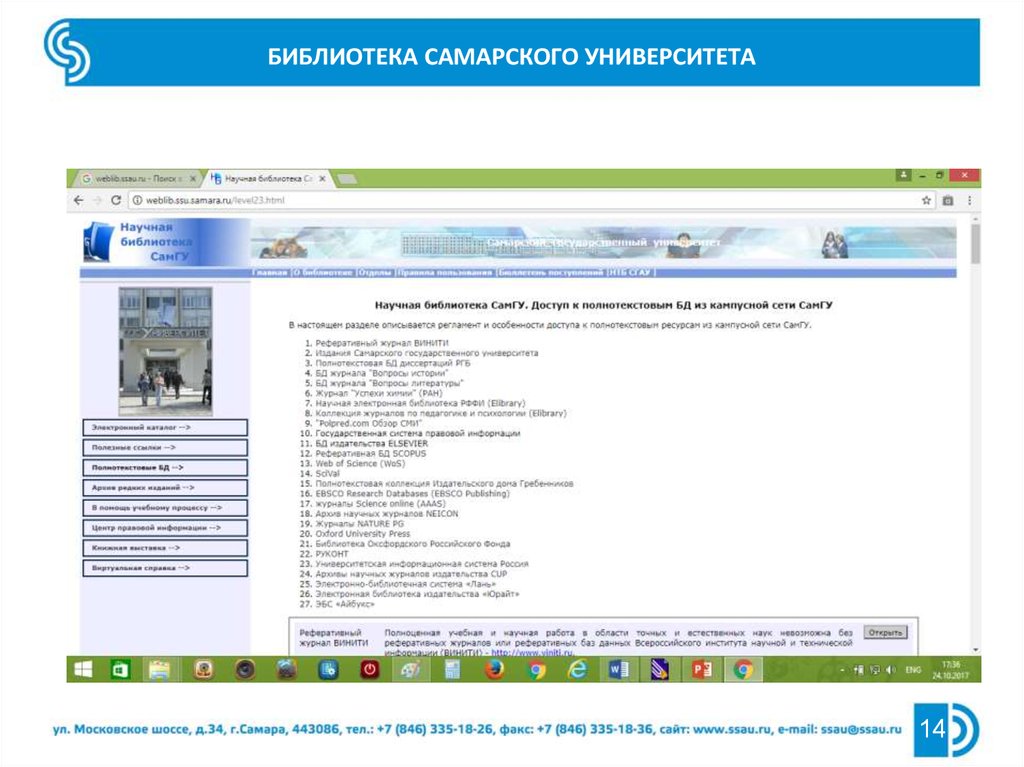Open Виртуальная справка sidebar button
Screen dimensions: 1024x767
coord(165,568)
